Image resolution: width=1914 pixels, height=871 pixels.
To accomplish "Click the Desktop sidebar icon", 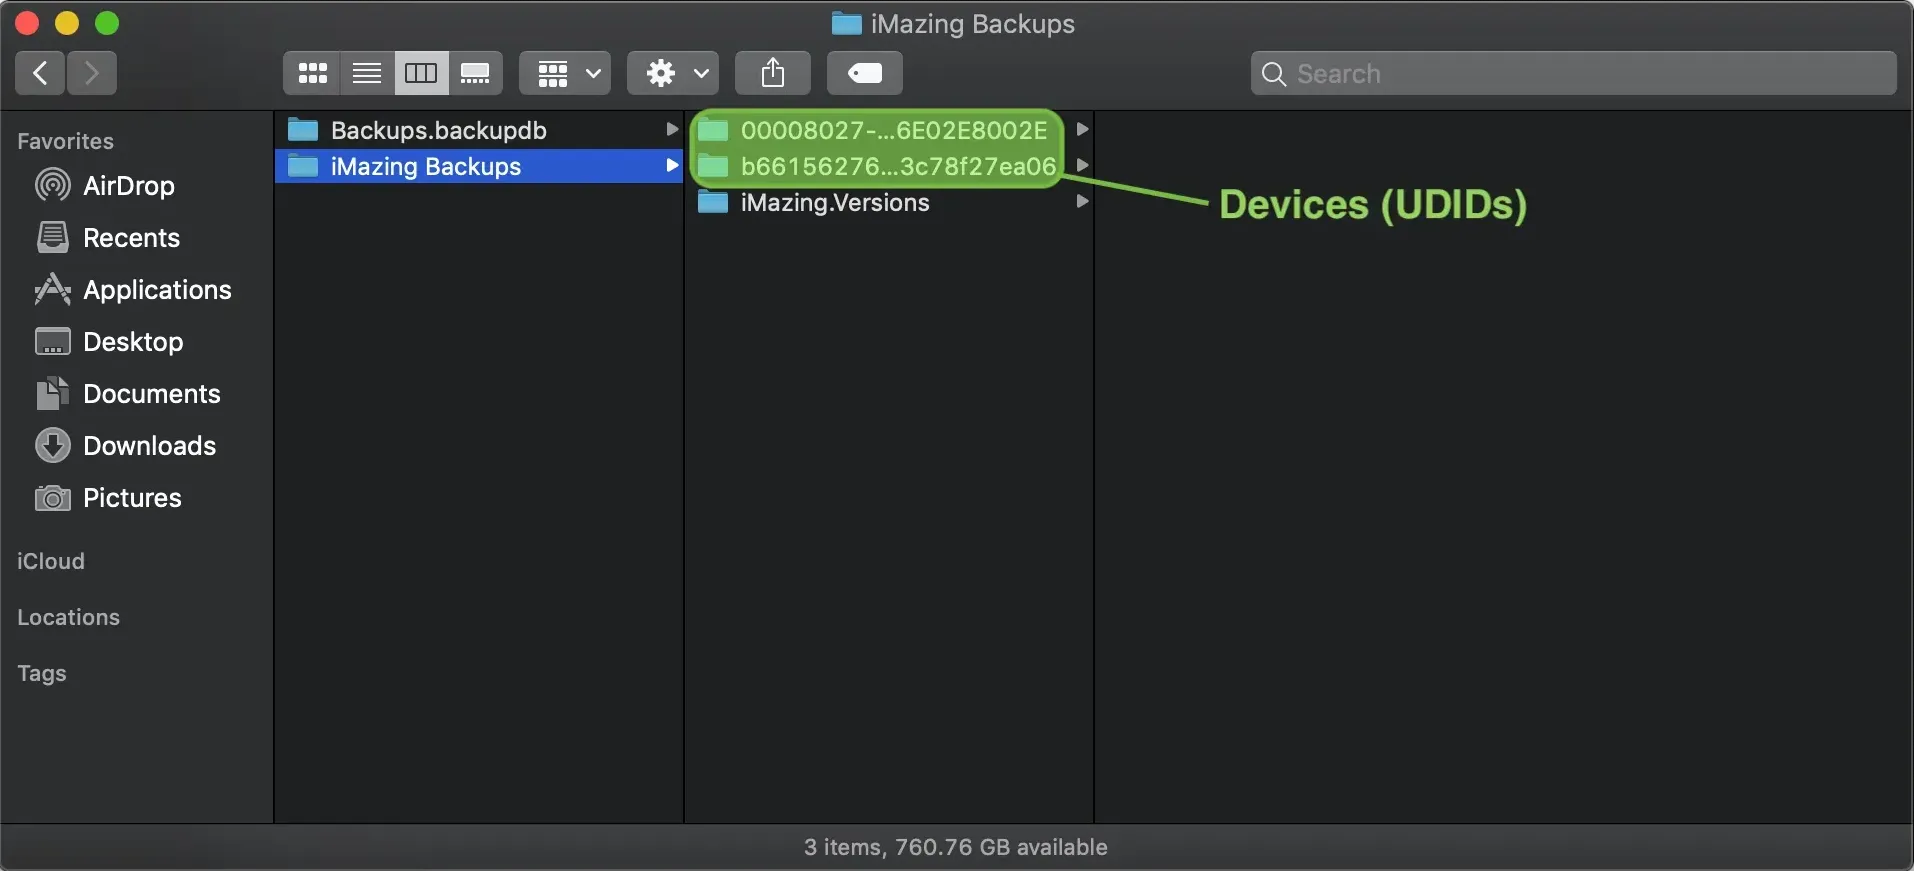I will pos(52,342).
